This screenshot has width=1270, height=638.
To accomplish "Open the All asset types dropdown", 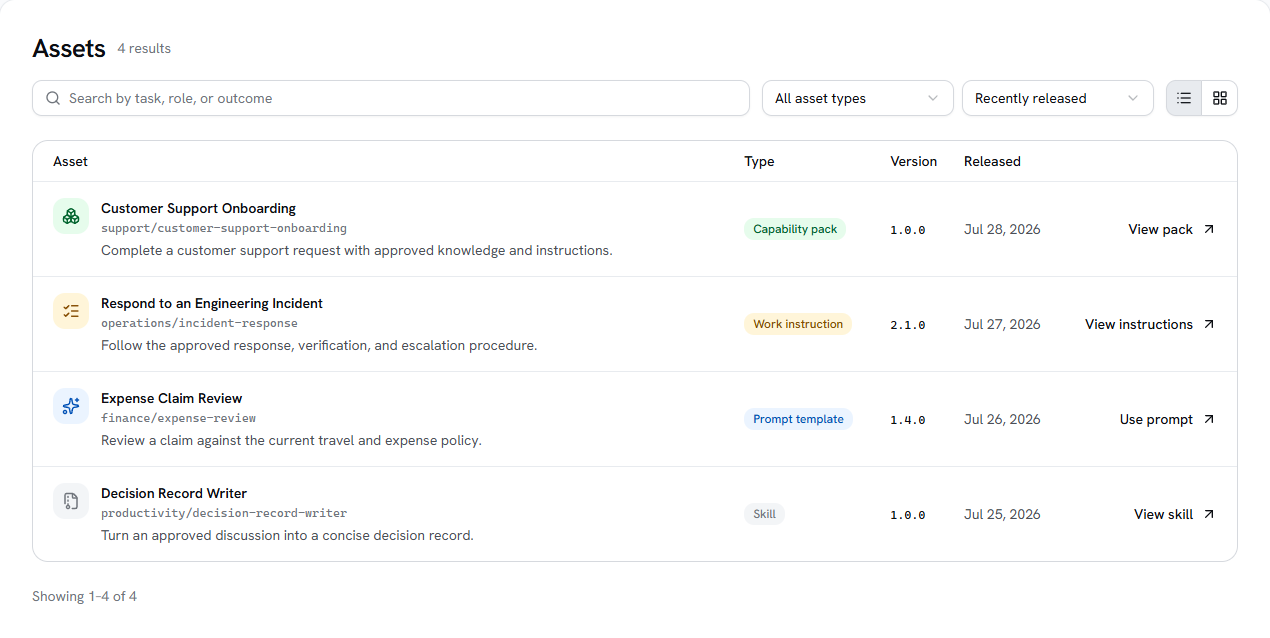I will click(858, 98).
